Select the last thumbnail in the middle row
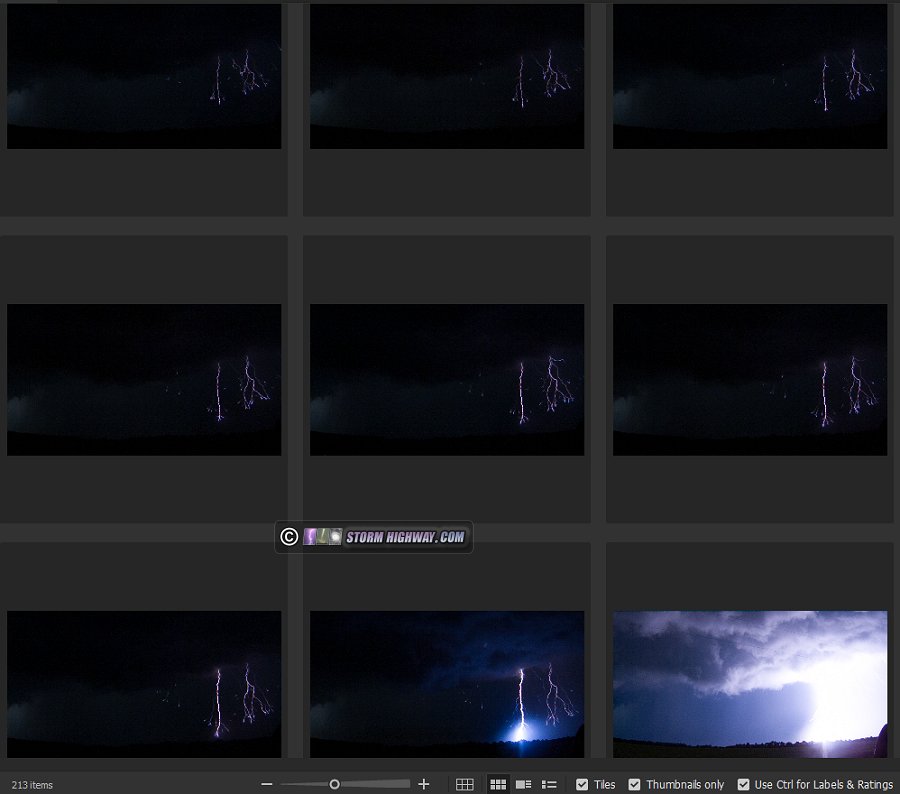Viewport: 900px width, 794px height. pyautogui.click(x=750, y=379)
